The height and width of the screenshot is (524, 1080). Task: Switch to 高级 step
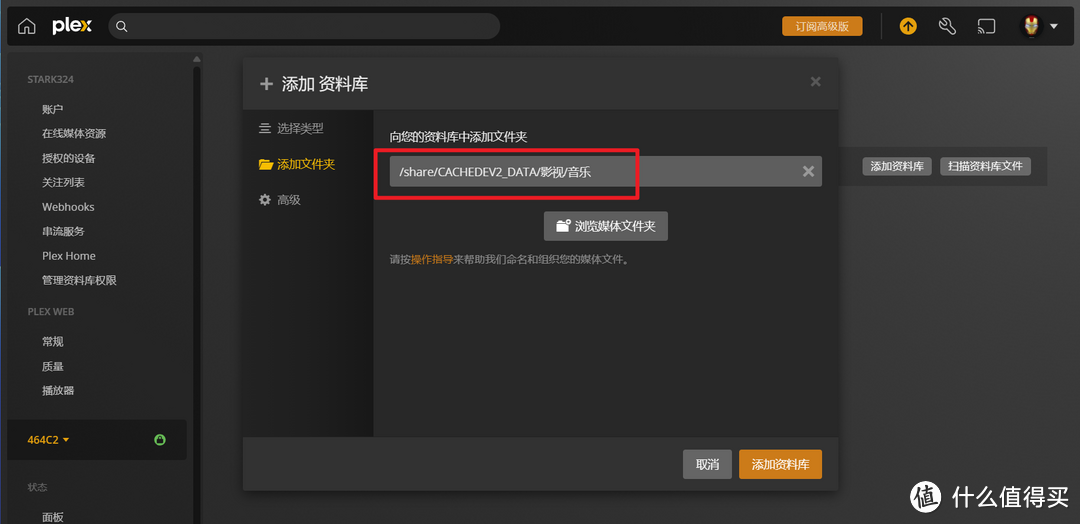280,200
